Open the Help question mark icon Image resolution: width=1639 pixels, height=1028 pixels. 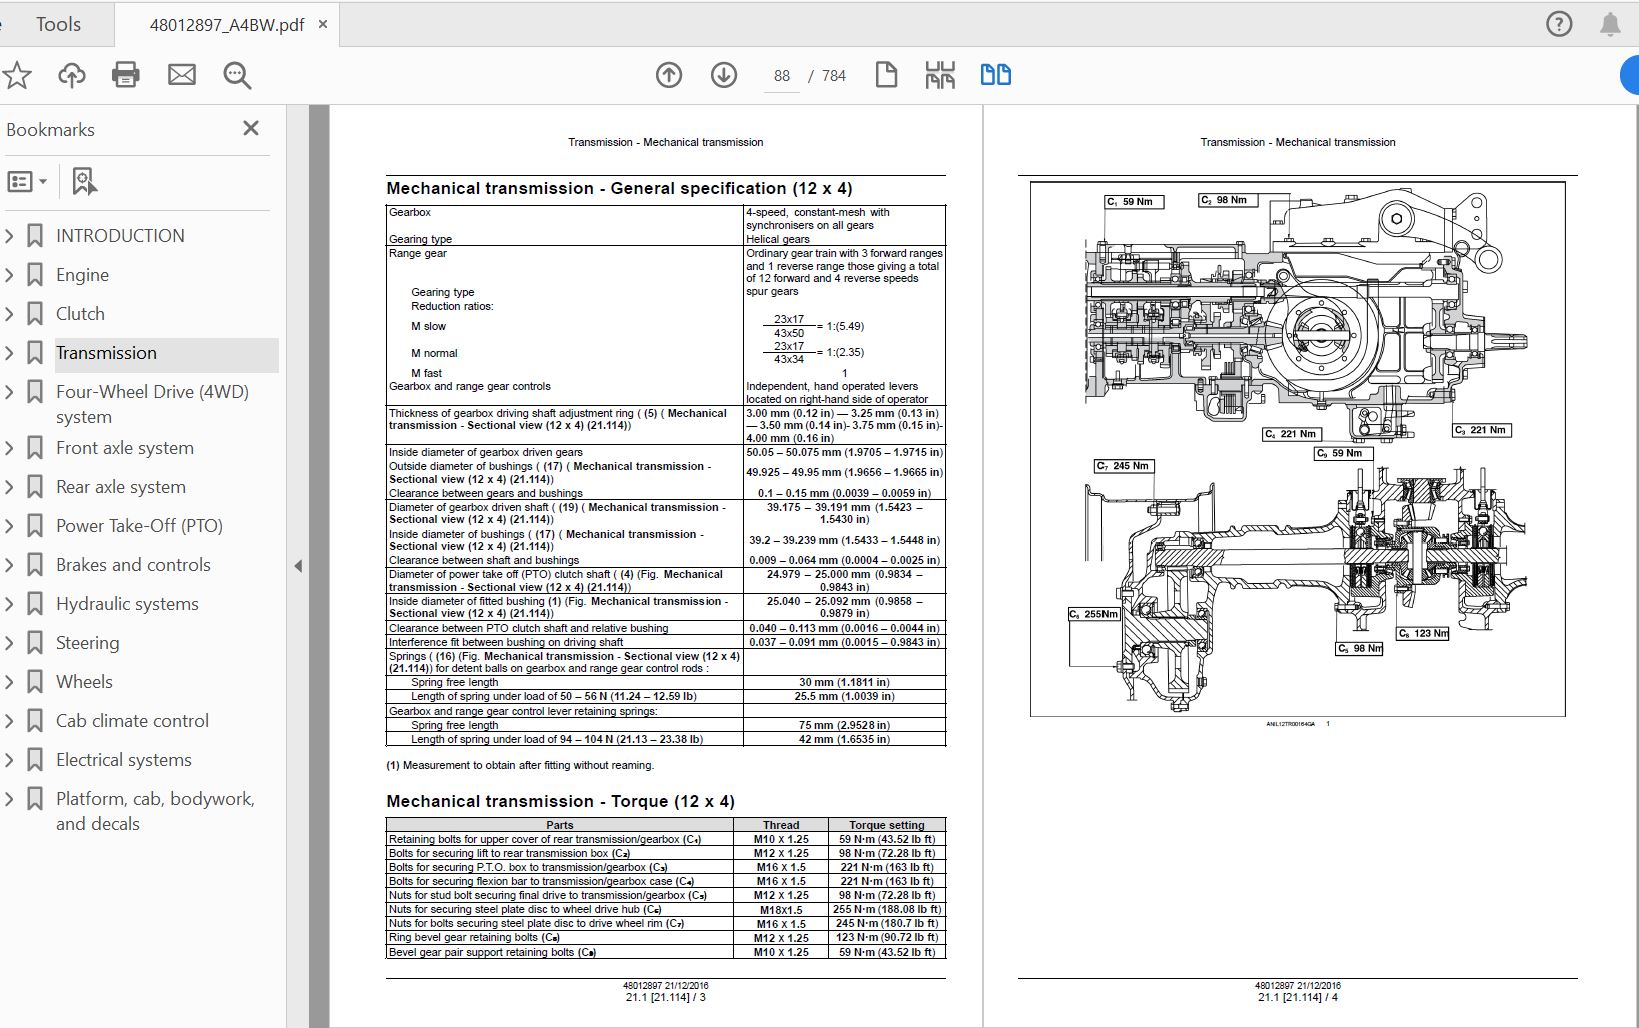click(x=1559, y=24)
